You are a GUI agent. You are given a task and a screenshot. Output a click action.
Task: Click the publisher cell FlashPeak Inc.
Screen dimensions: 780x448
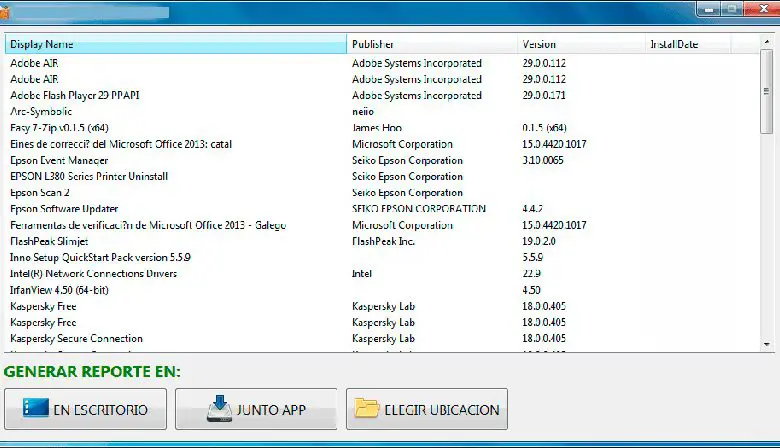click(383, 241)
